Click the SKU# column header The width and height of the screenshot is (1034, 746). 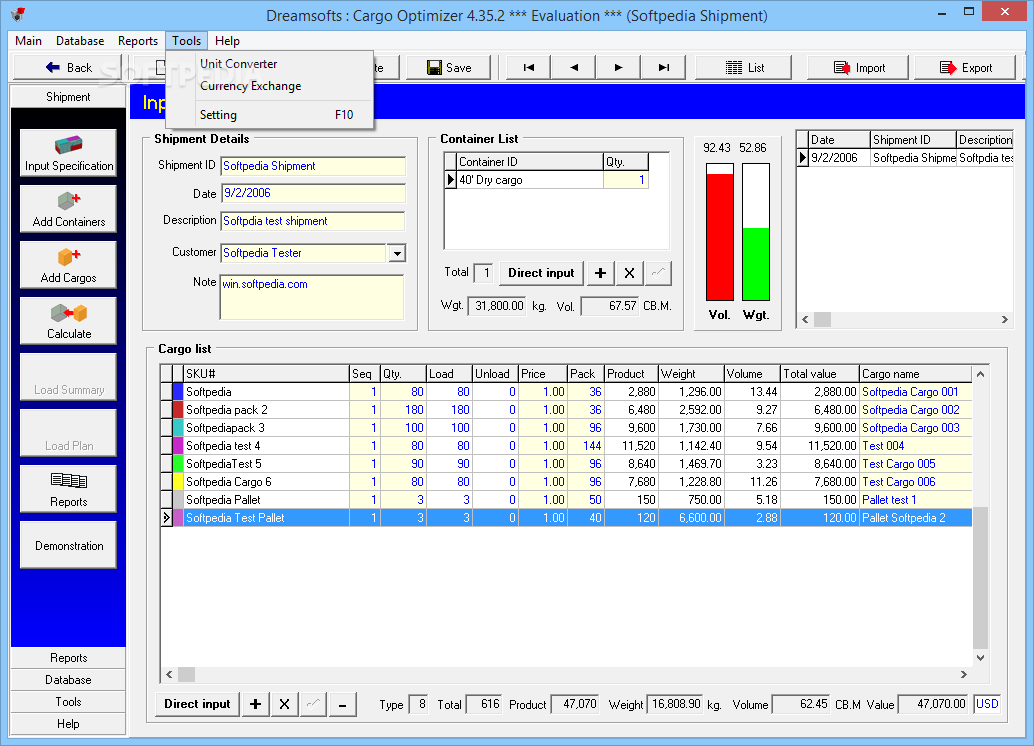pos(266,374)
